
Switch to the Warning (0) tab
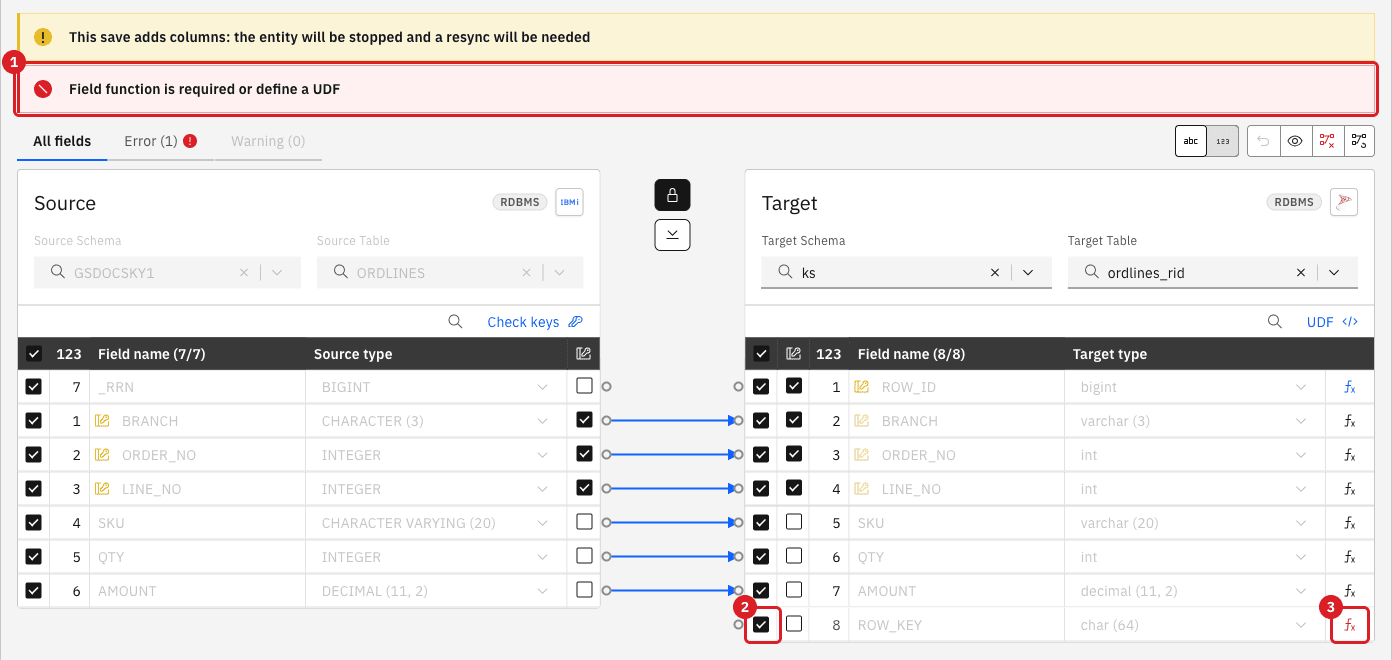[268, 141]
